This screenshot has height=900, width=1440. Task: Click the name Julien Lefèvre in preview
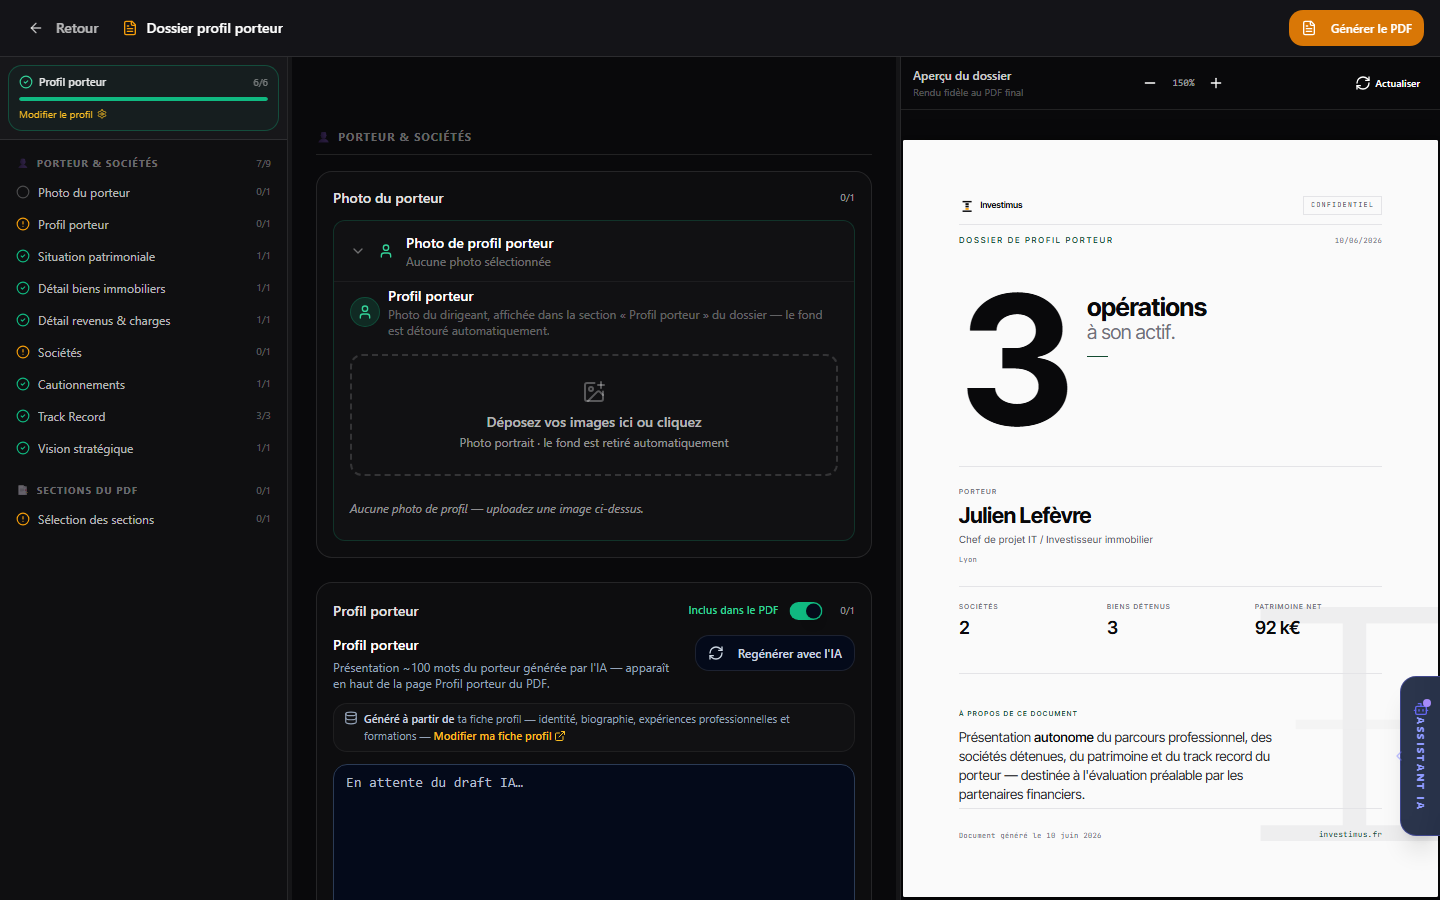1025,516
